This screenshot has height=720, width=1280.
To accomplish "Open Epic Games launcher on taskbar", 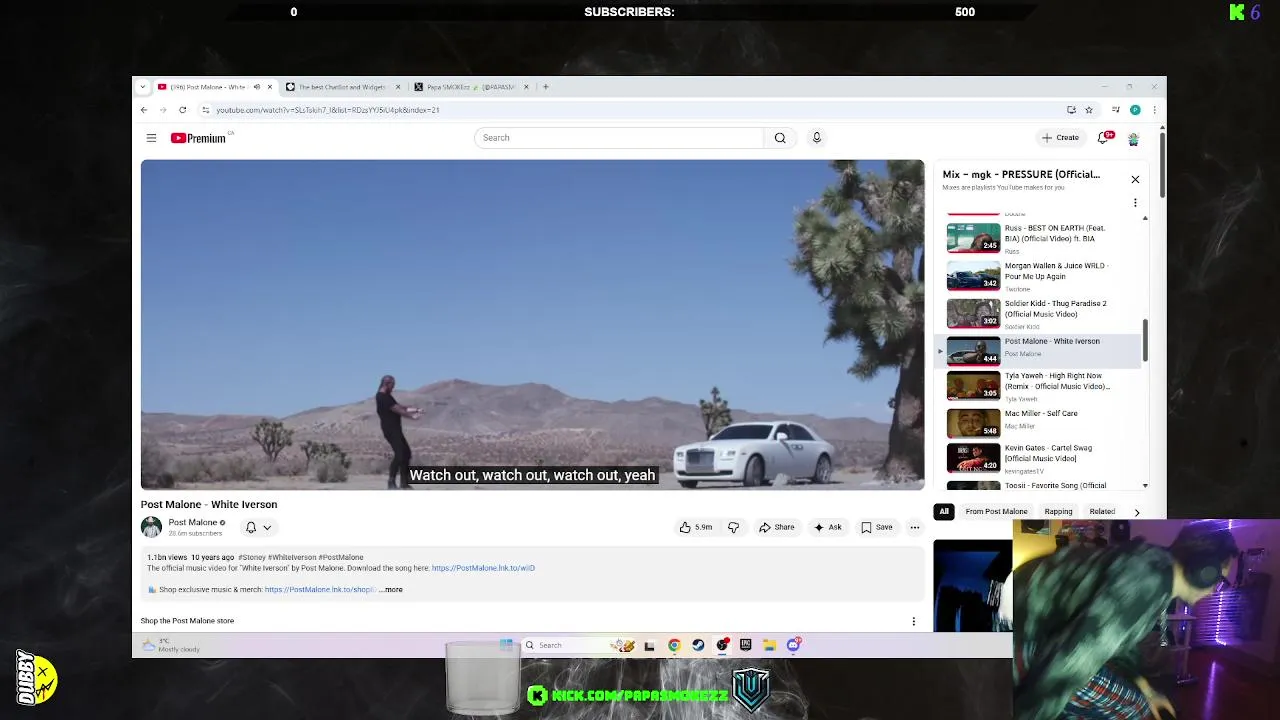I will [x=745, y=645].
